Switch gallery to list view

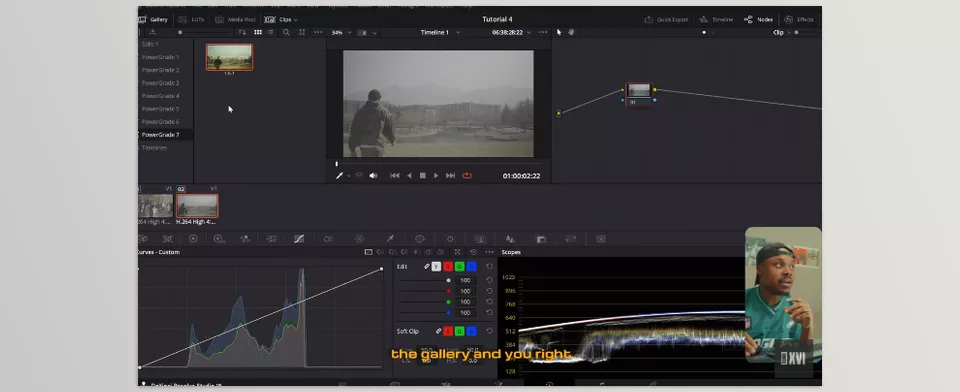point(270,32)
